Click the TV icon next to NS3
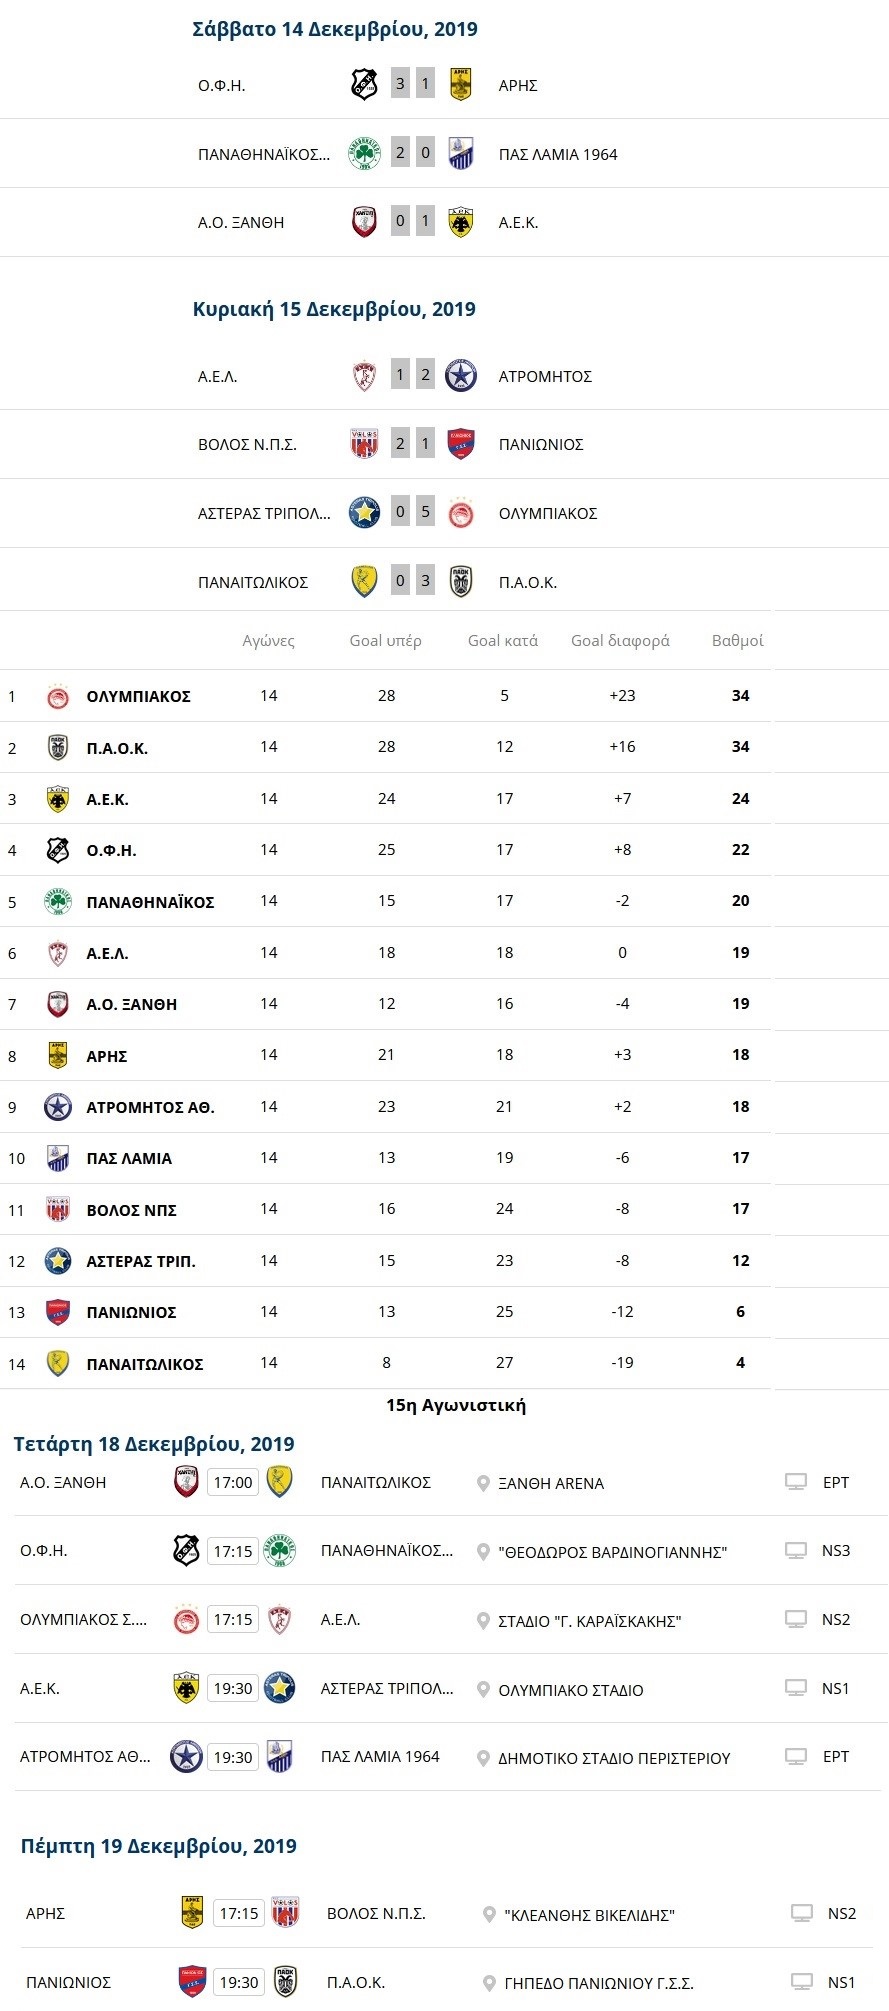 [x=796, y=1551]
